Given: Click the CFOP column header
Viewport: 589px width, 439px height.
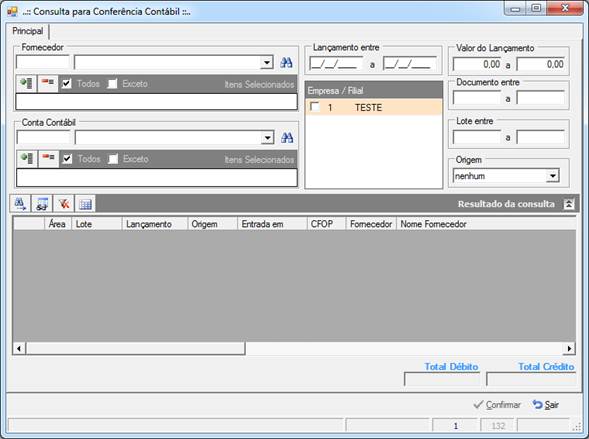Looking at the screenshot, I should point(326,224).
